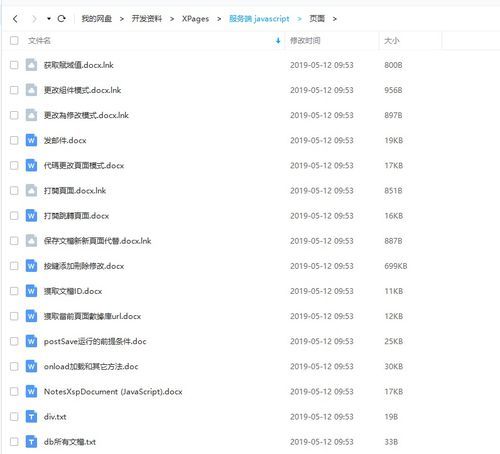500x454 pixels.
Task: Select file name 发邮件.docx
Action: [65, 140]
